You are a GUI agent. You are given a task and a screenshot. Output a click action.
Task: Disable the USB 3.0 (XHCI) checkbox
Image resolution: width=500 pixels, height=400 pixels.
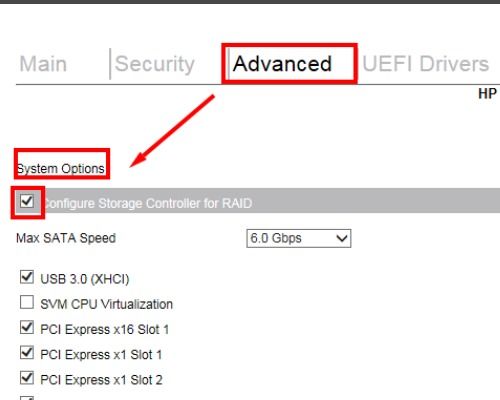[27, 277]
